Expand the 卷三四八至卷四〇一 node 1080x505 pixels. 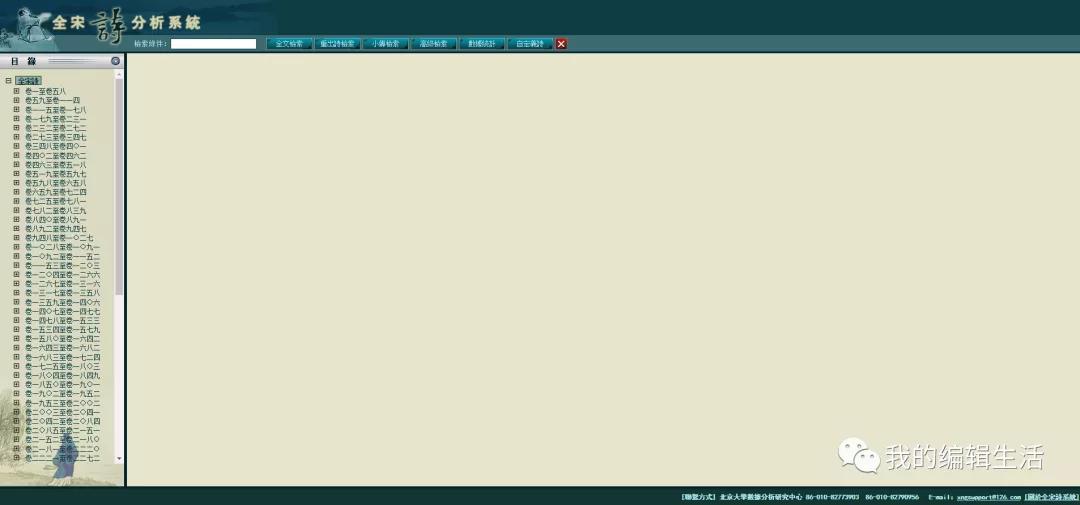(x=17, y=146)
